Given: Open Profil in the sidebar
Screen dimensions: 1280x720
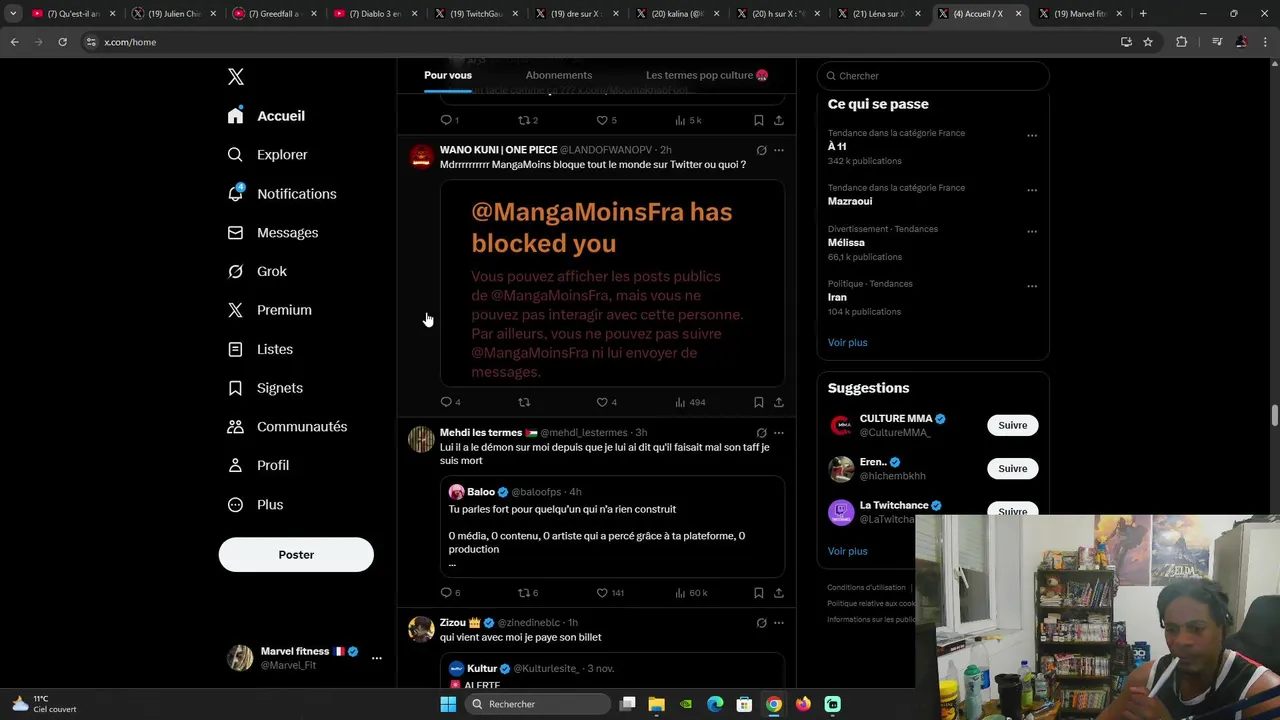Looking at the screenshot, I should click(x=258, y=465).
